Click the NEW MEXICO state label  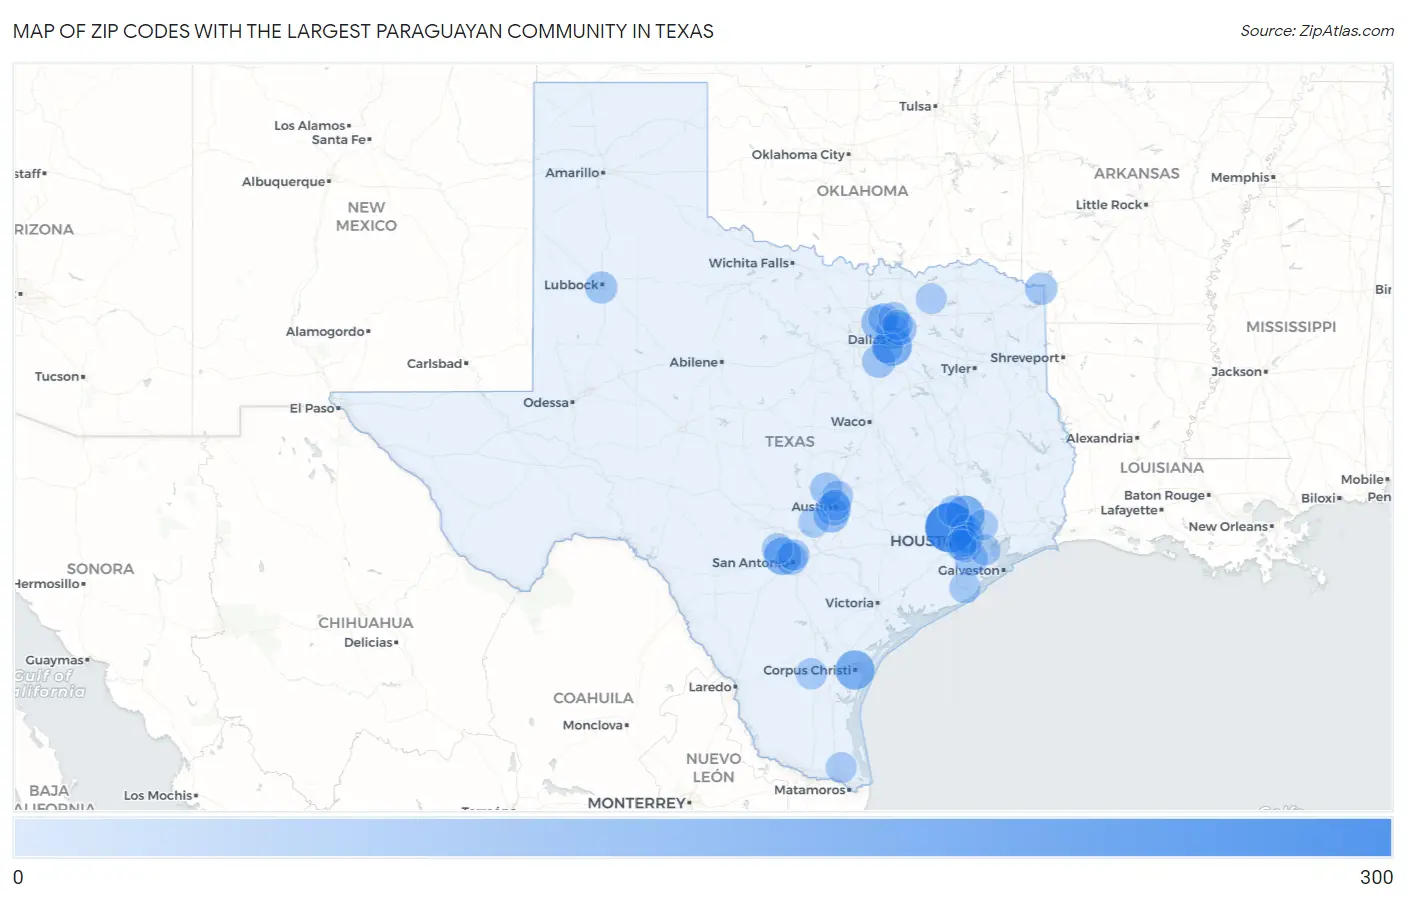coord(366,216)
